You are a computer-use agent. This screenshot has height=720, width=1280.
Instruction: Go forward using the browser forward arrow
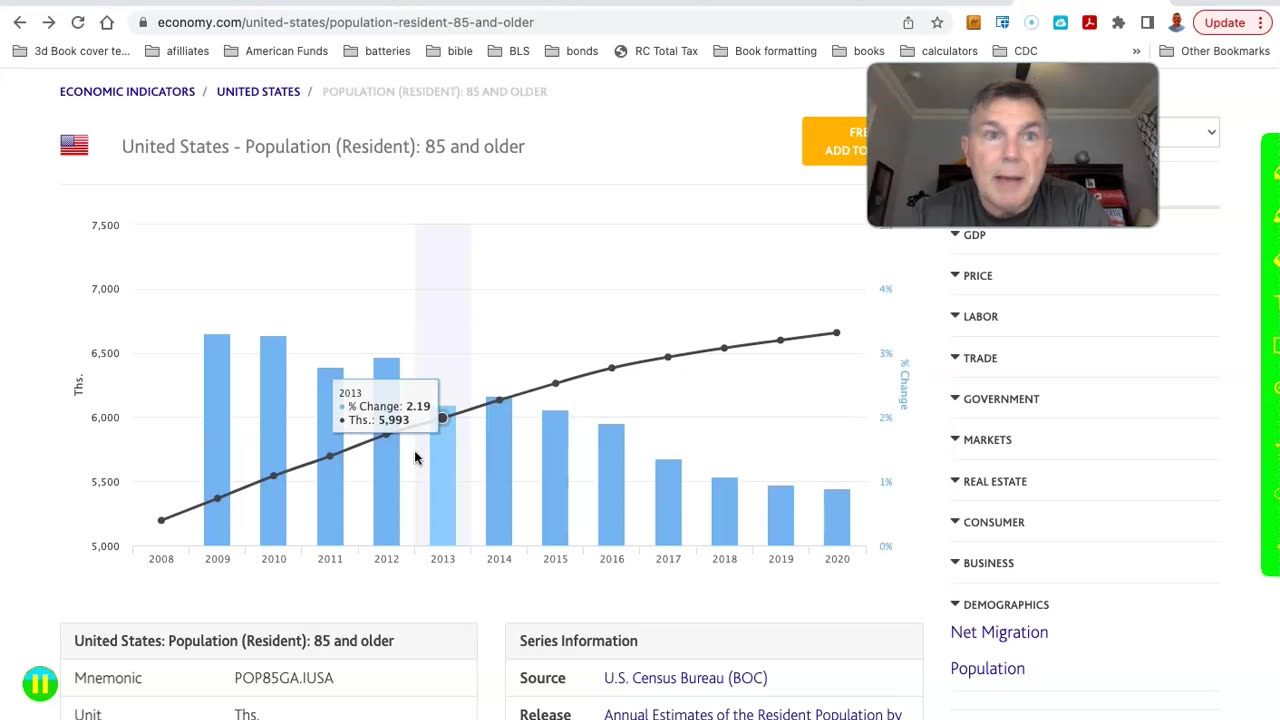pyautogui.click(x=49, y=22)
